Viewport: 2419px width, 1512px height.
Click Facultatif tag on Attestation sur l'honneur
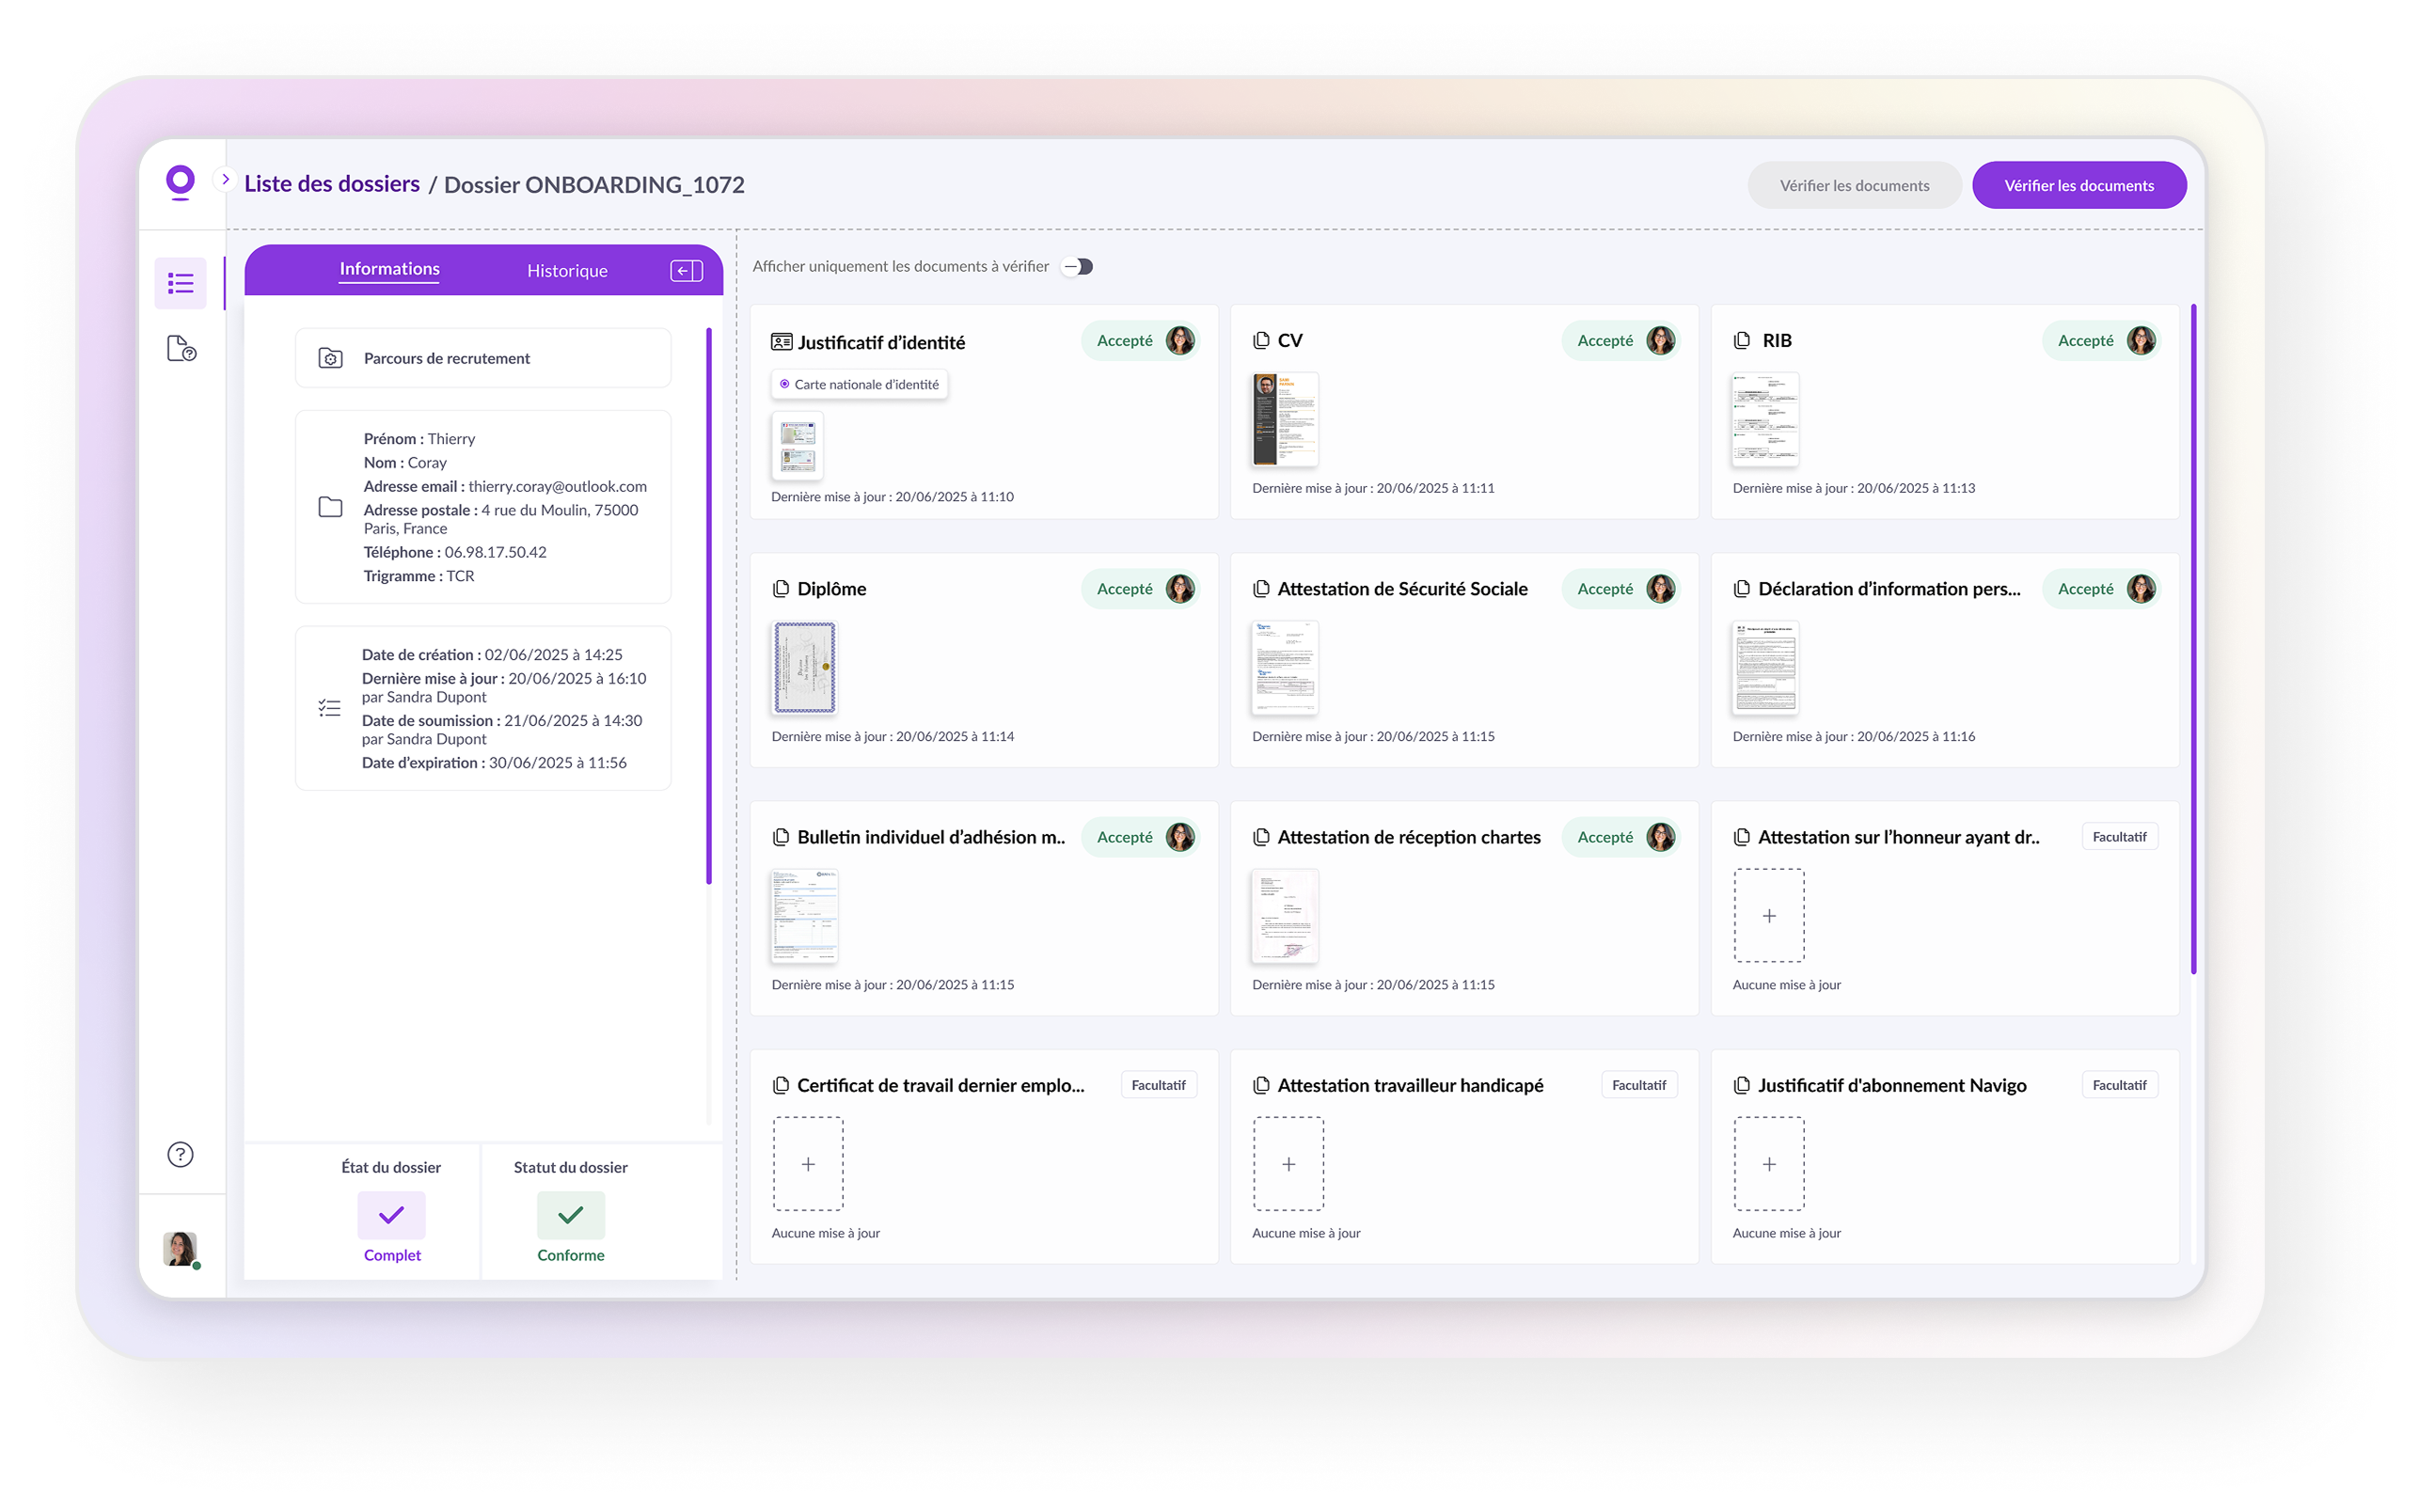pos(2118,837)
